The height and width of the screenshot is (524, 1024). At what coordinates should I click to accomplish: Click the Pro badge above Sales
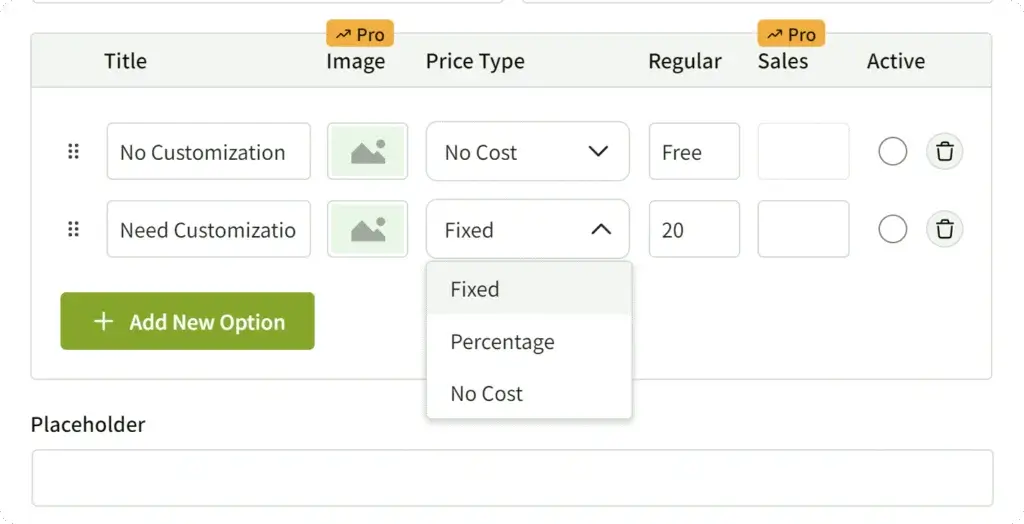(791, 34)
